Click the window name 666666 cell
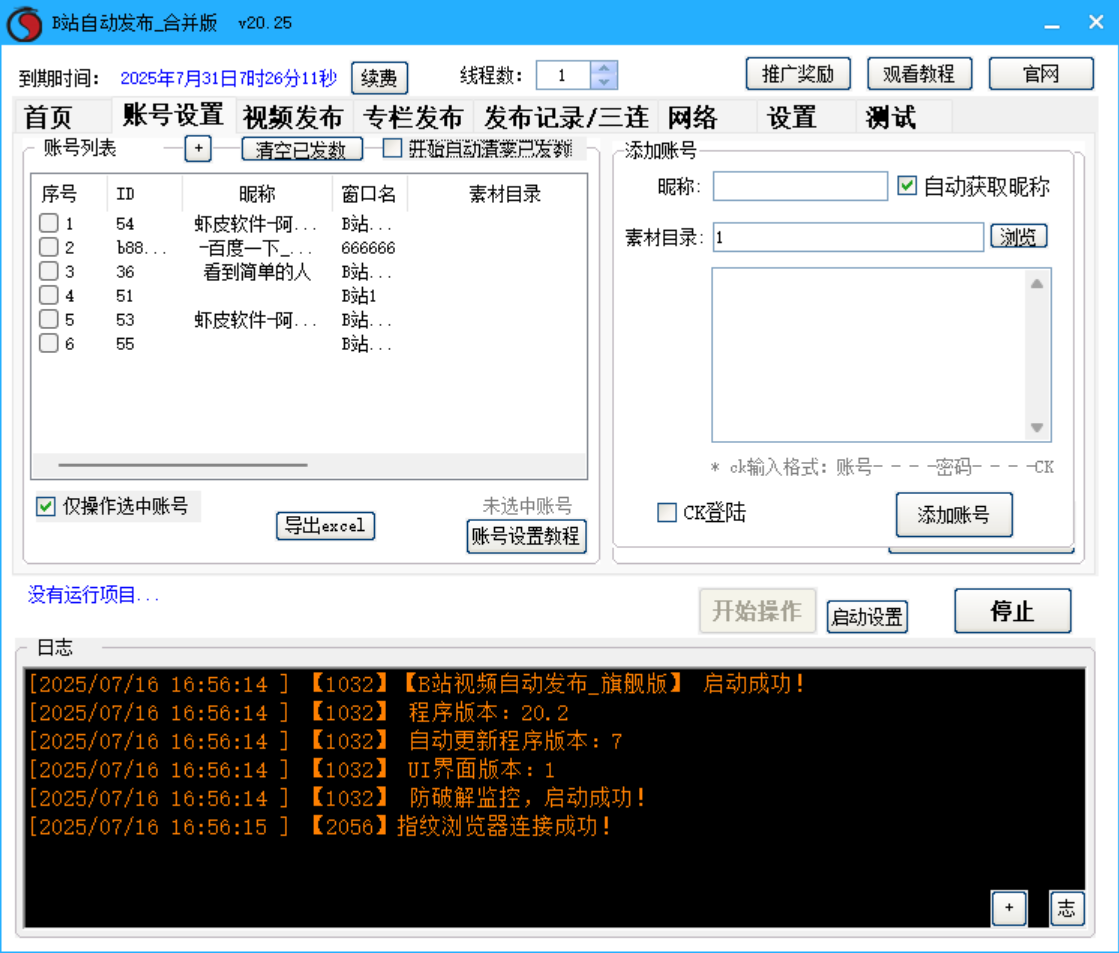The height and width of the screenshot is (953, 1119). 368,248
